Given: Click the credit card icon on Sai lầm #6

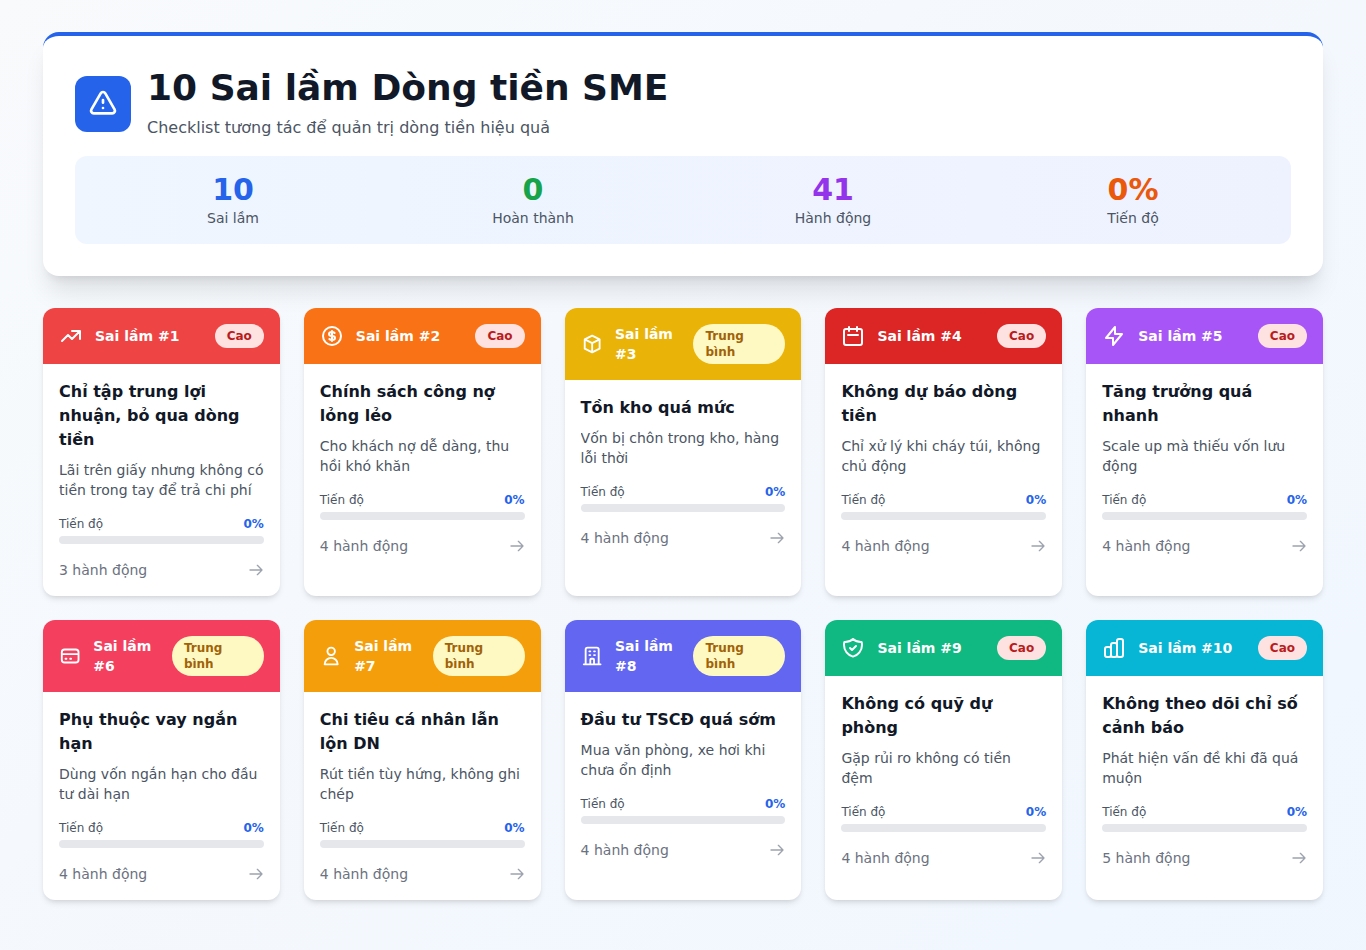Looking at the screenshot, I should [x=70, y=656].
